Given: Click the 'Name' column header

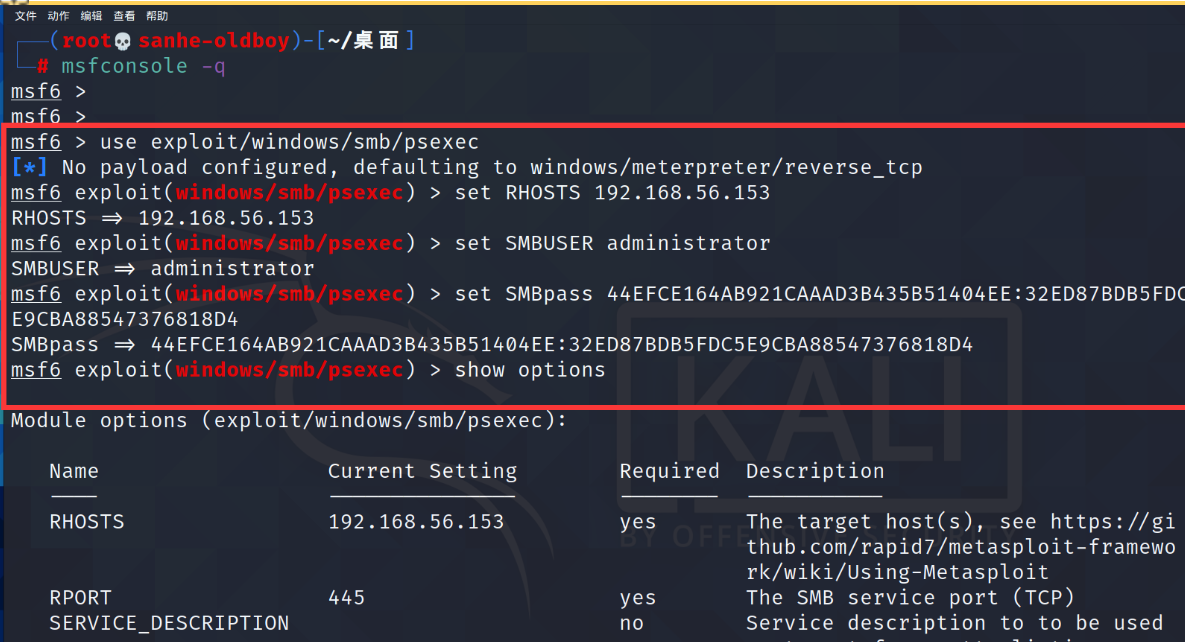Looking at the screenshot, I should (74, 471).
